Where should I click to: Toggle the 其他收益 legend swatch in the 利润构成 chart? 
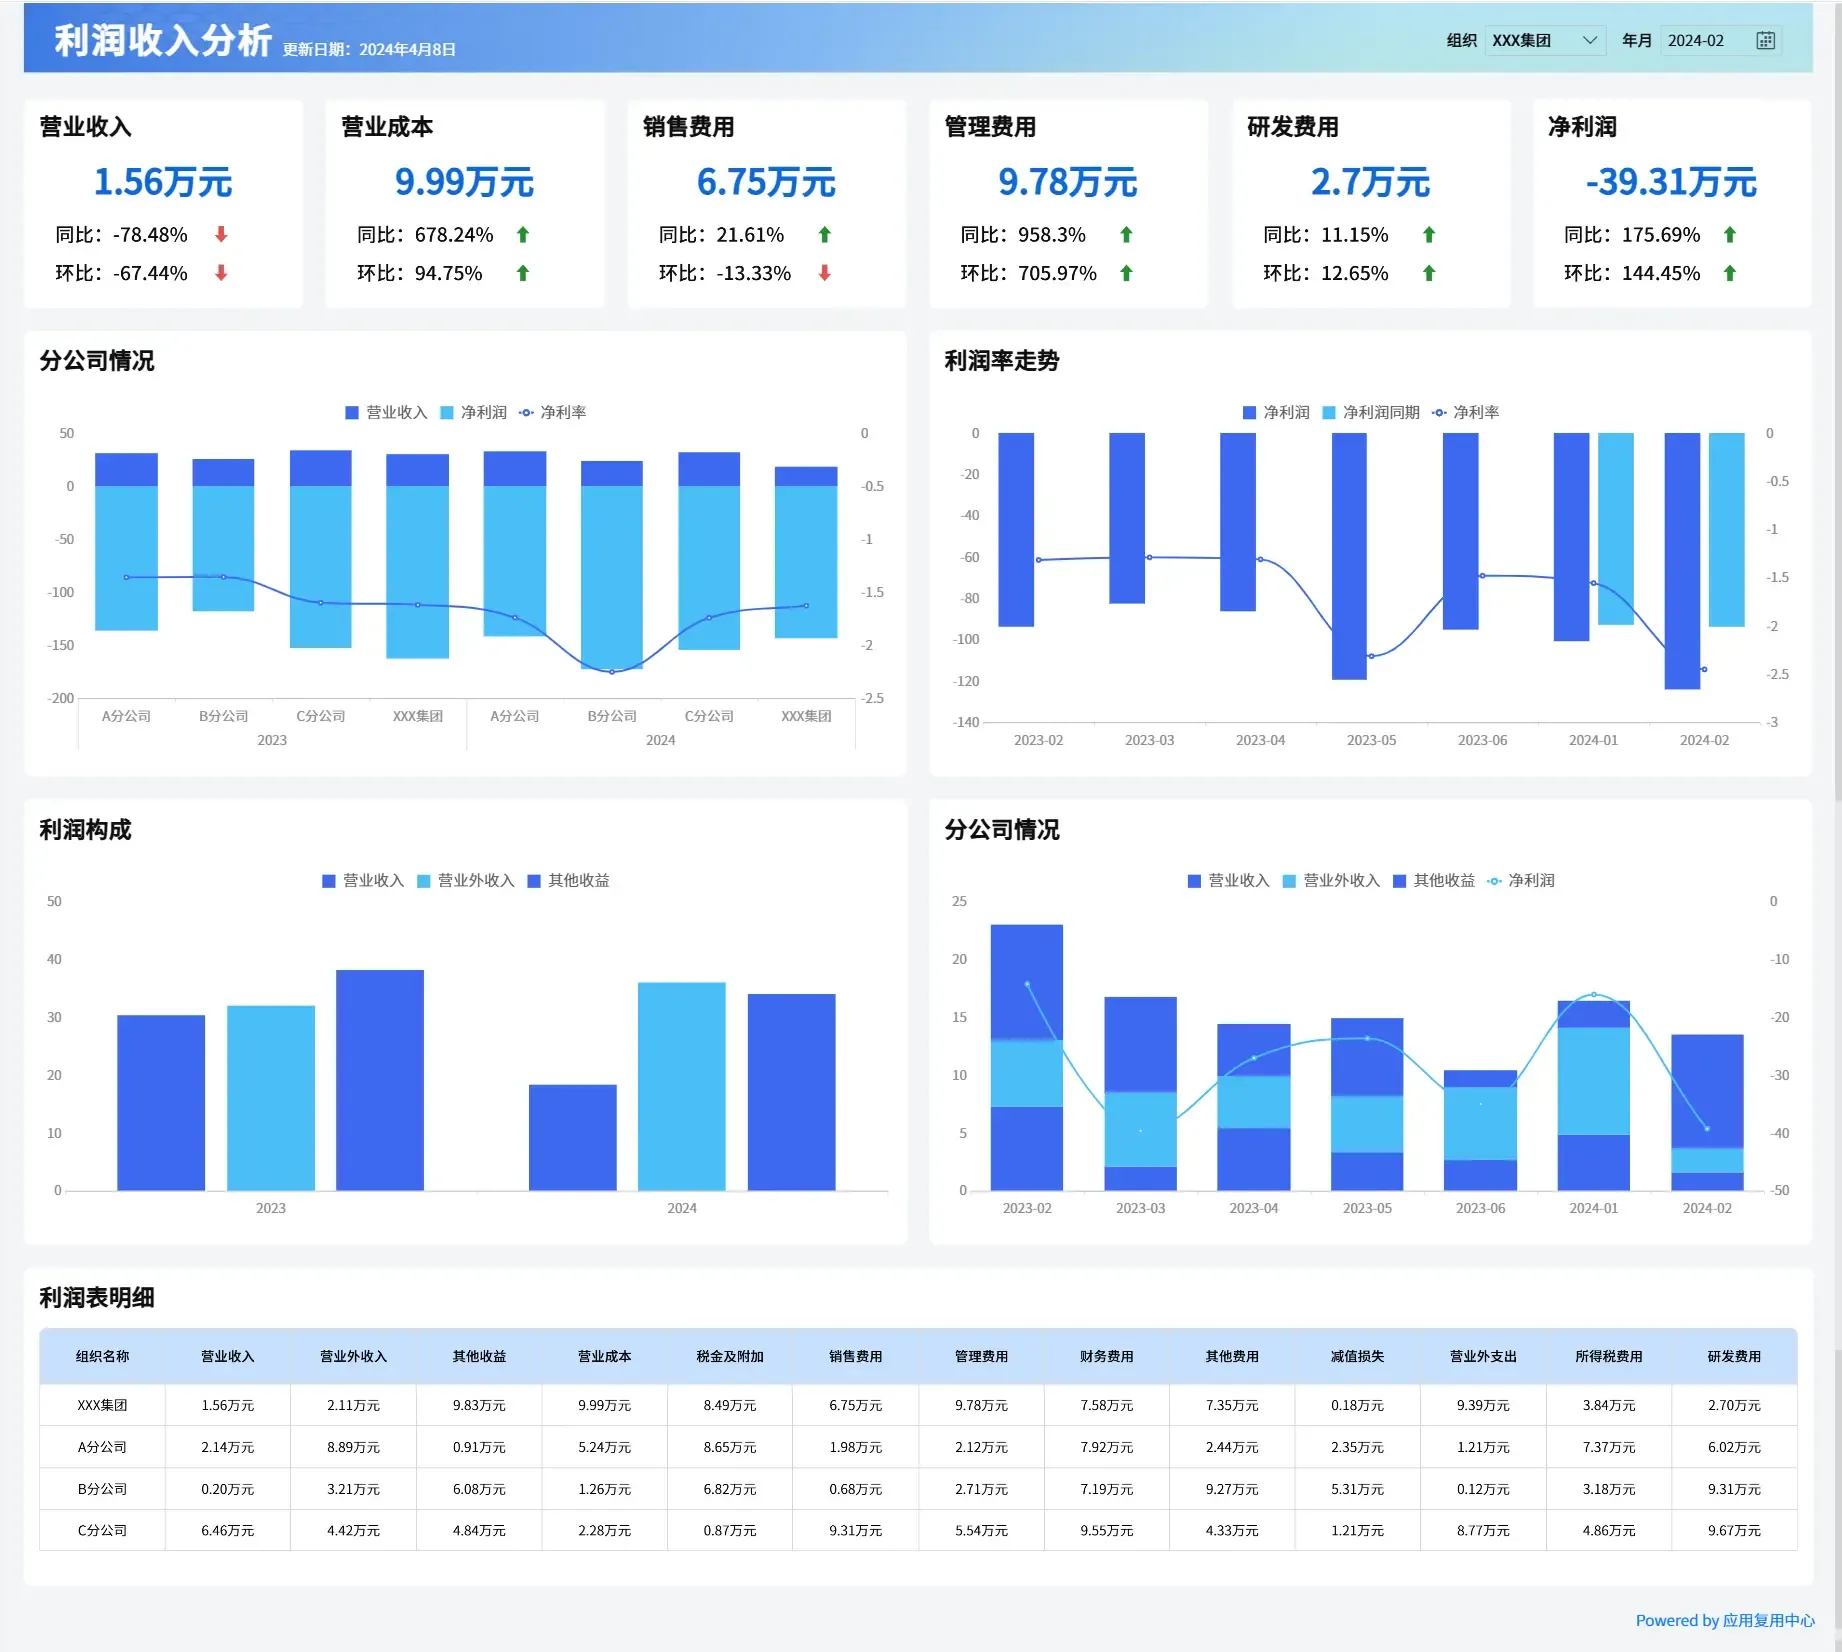[534, 881]
